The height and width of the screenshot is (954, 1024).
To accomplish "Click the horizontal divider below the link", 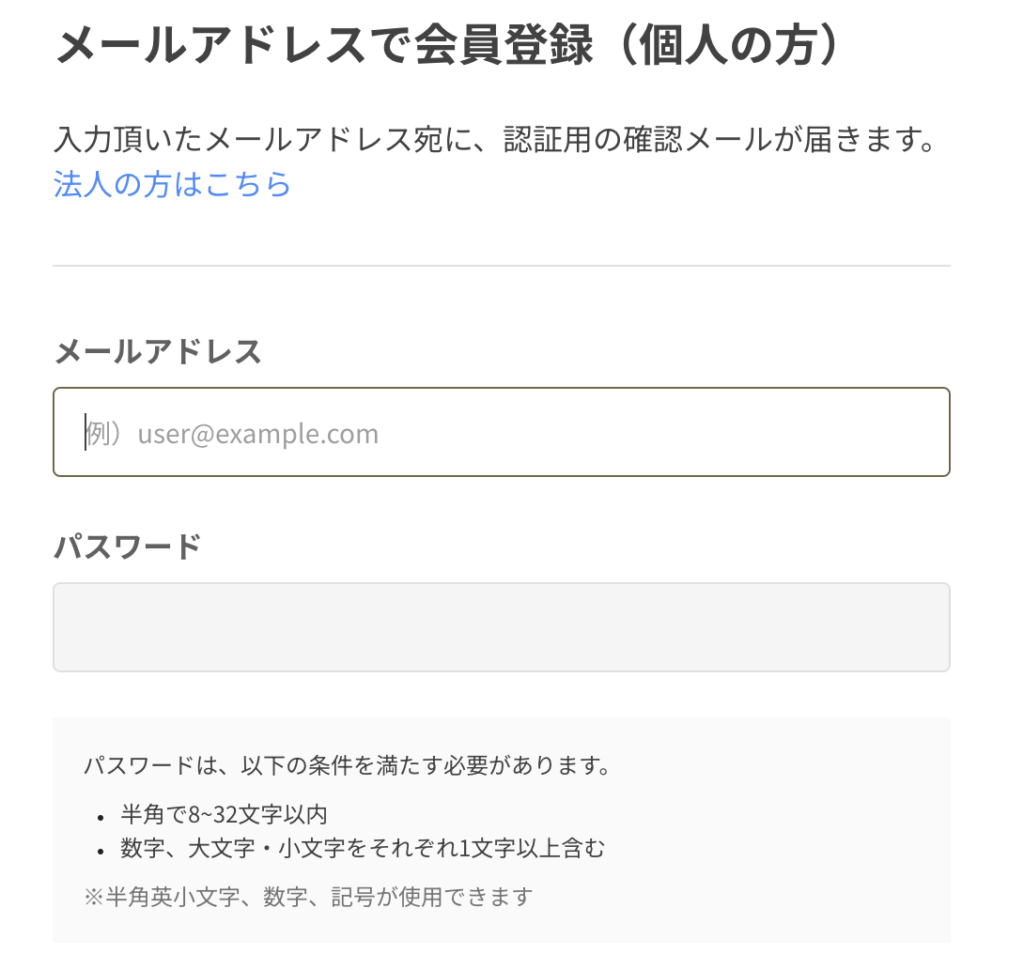I will point(501,266).
